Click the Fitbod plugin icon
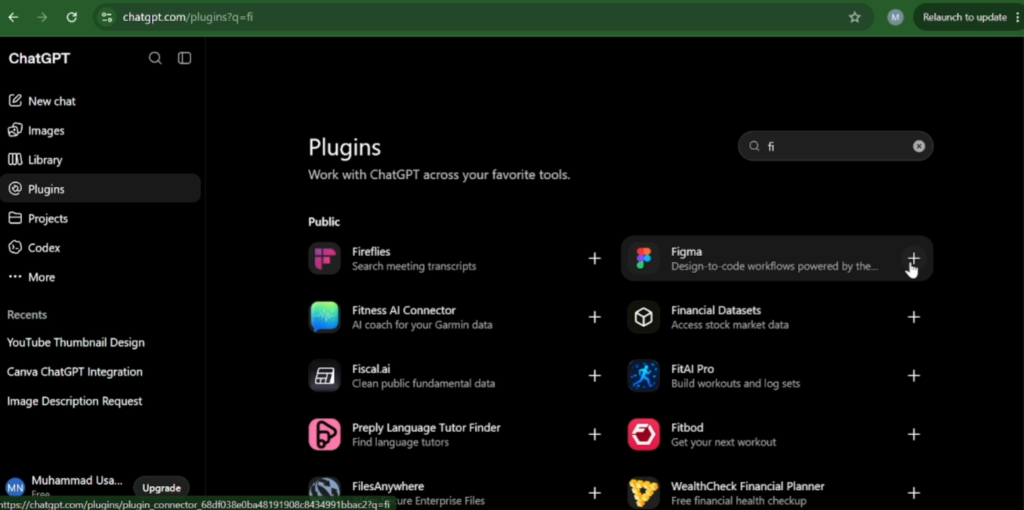Viewport: 1024px width, 510px height. 643,435
